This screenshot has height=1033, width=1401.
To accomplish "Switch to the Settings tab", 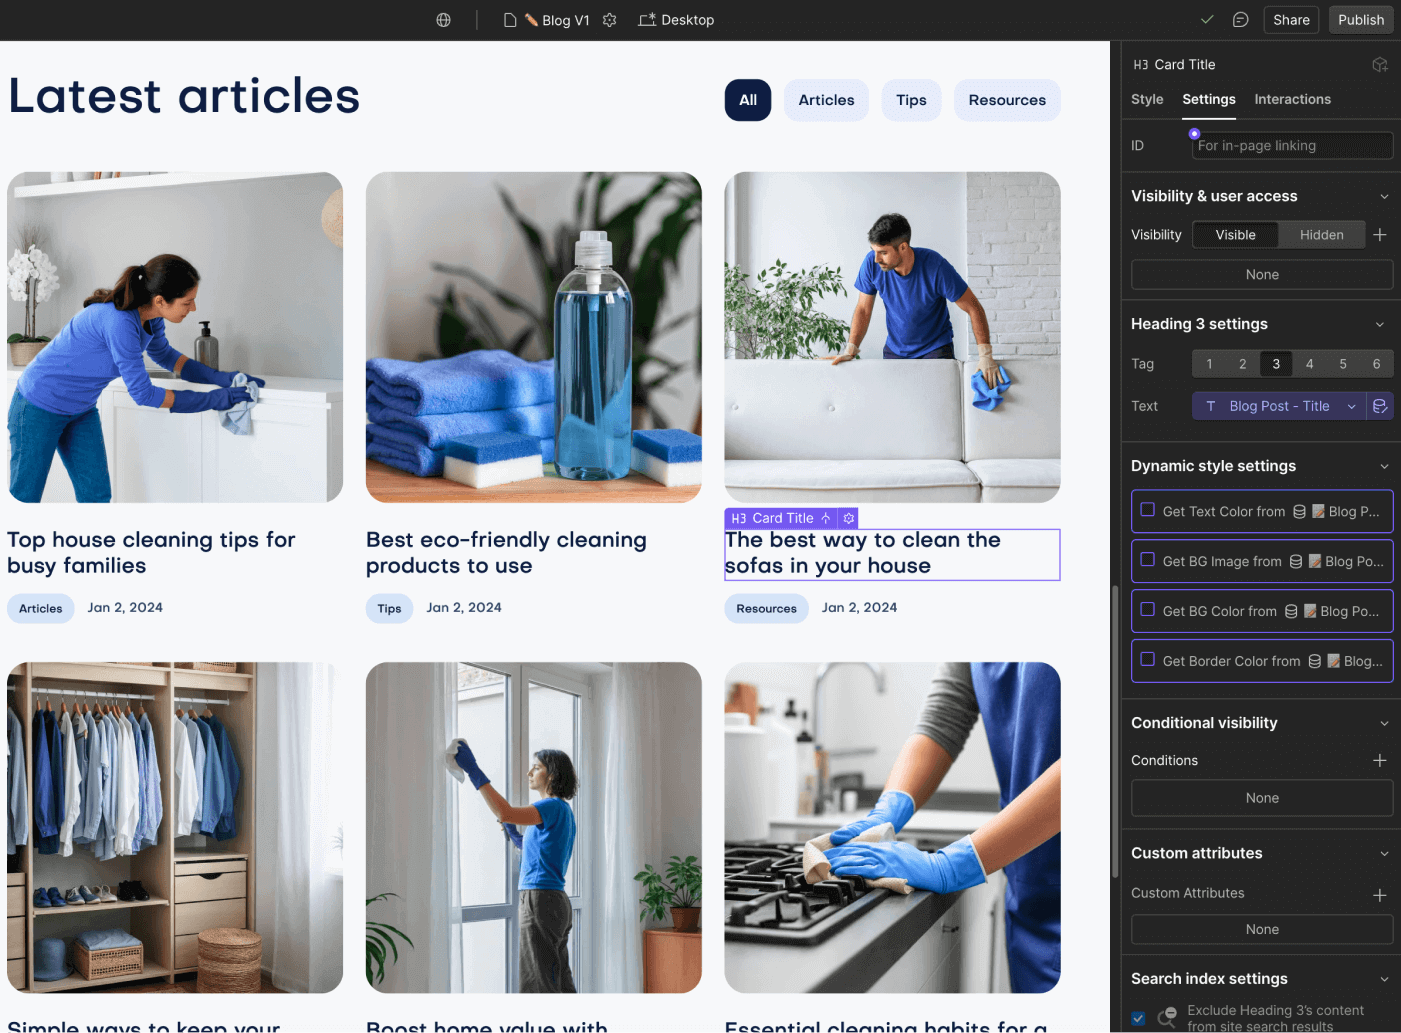I will pos(1209,99).
